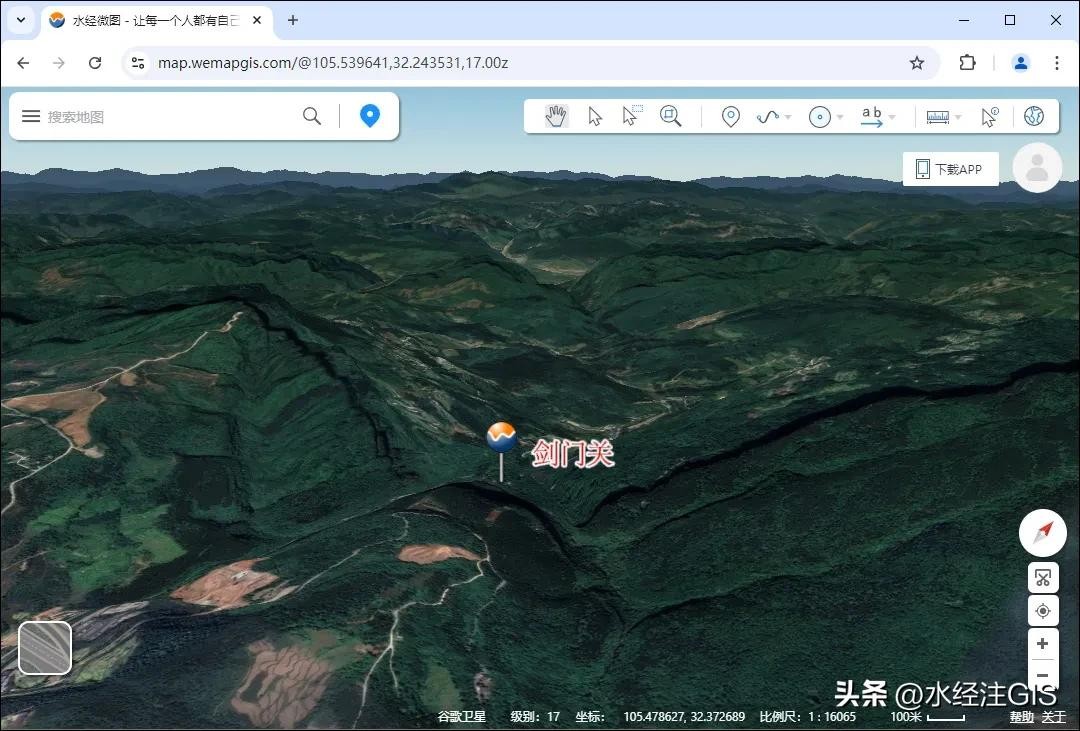
Task: Click the 下载APP button
Action: 950,169
